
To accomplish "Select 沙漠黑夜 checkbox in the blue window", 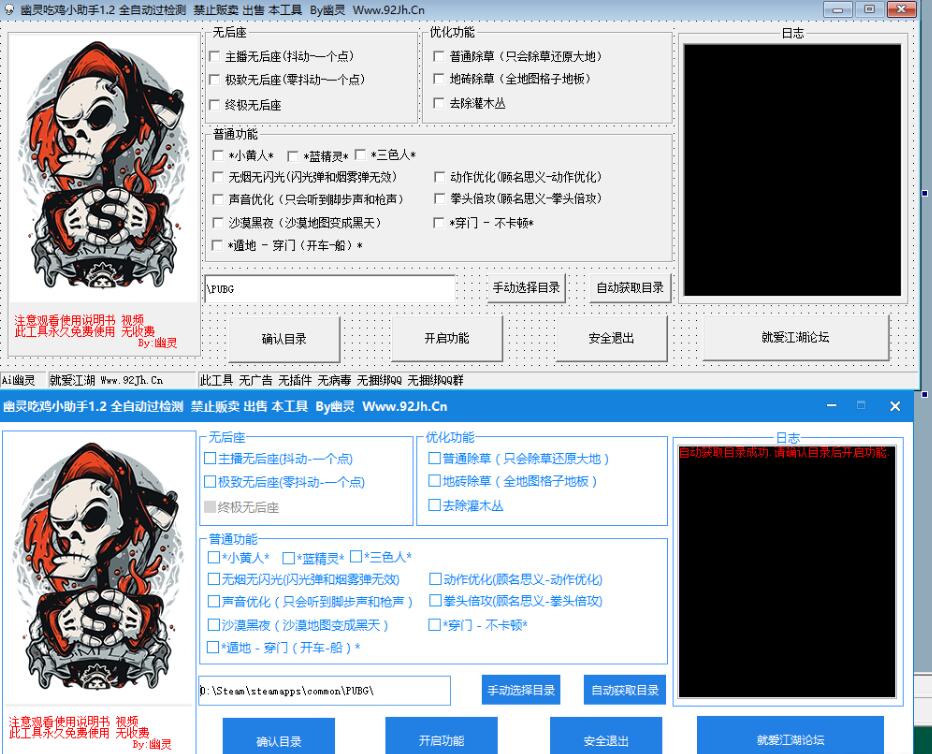I will [213, 624].
